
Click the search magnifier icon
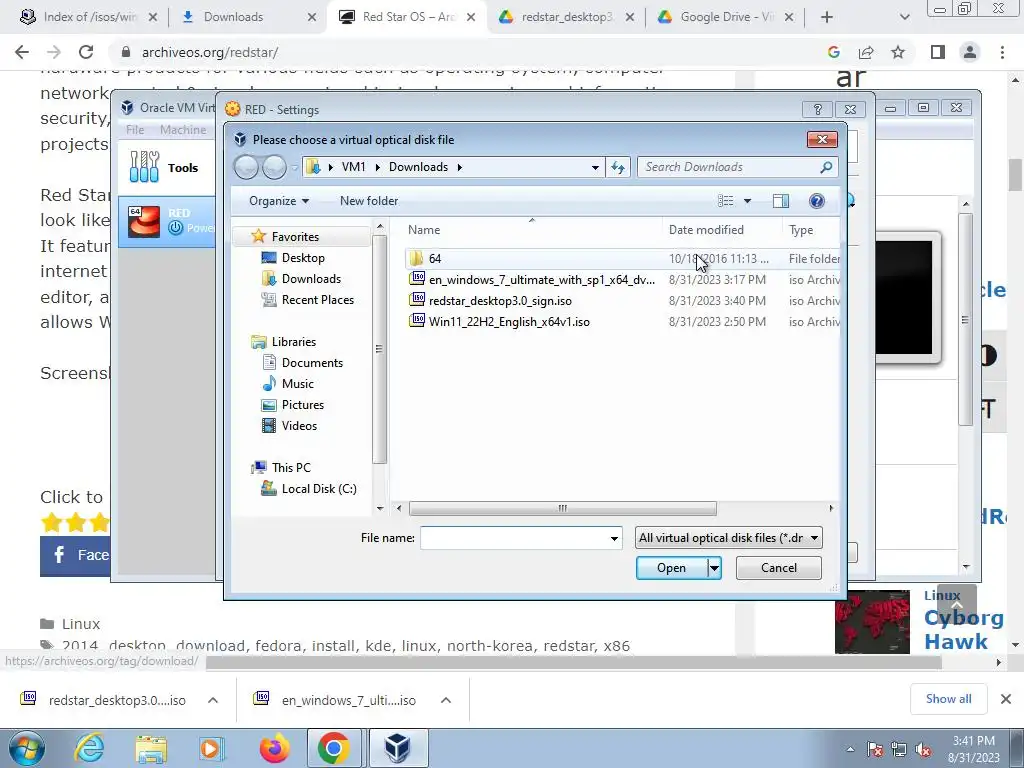pos(826,167)
